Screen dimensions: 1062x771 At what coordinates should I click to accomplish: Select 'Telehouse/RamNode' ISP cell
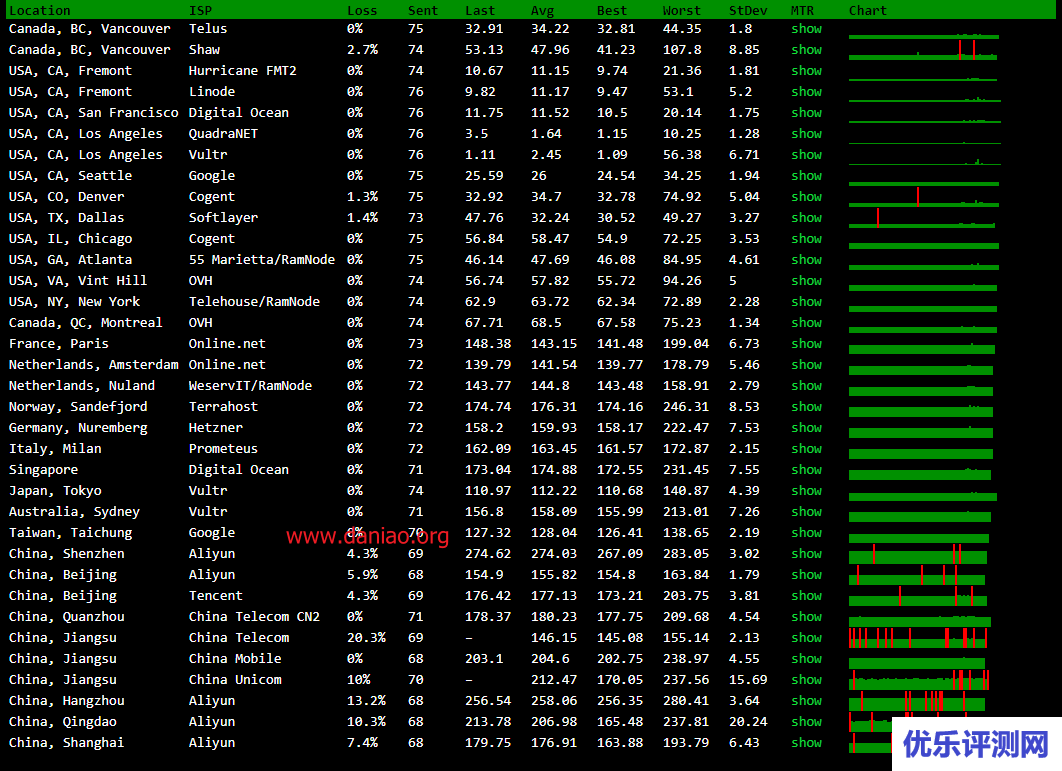click(x=254, y=301)
